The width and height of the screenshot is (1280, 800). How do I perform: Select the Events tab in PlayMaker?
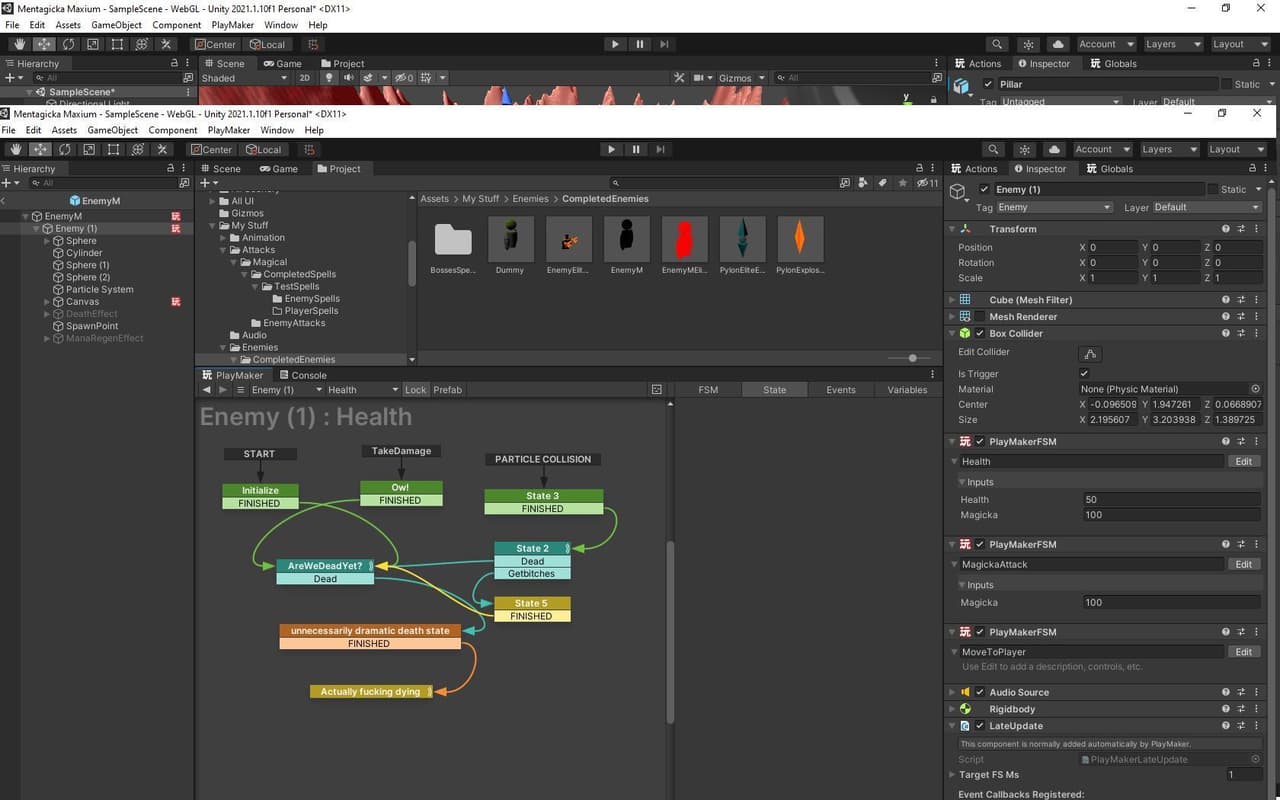(841, 390)
